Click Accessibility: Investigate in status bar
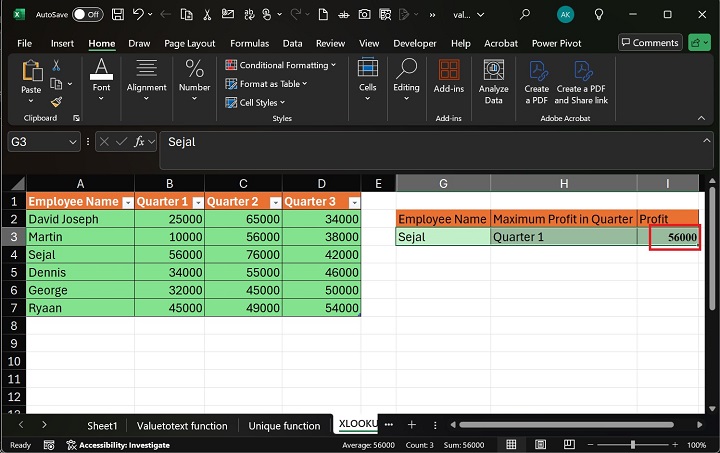The width and height of the screenshot is (720, 453). pyautogui.click(x=118, y=445)
